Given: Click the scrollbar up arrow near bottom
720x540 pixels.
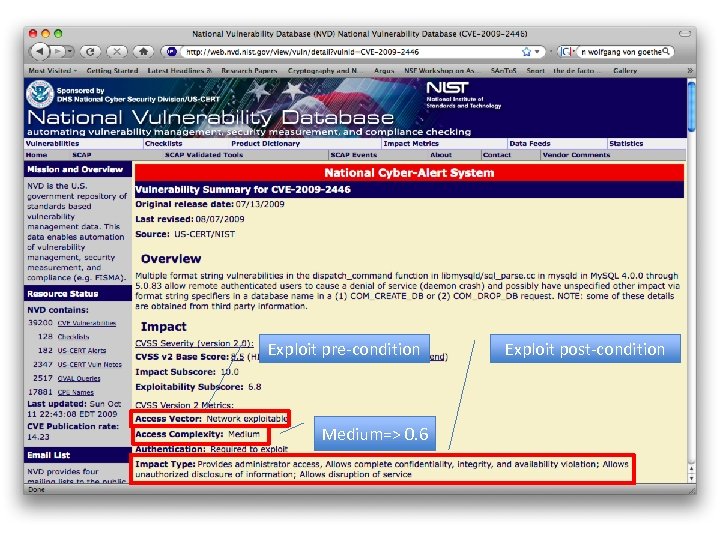Looking at the screenshot, I should [x=692, y=468].
